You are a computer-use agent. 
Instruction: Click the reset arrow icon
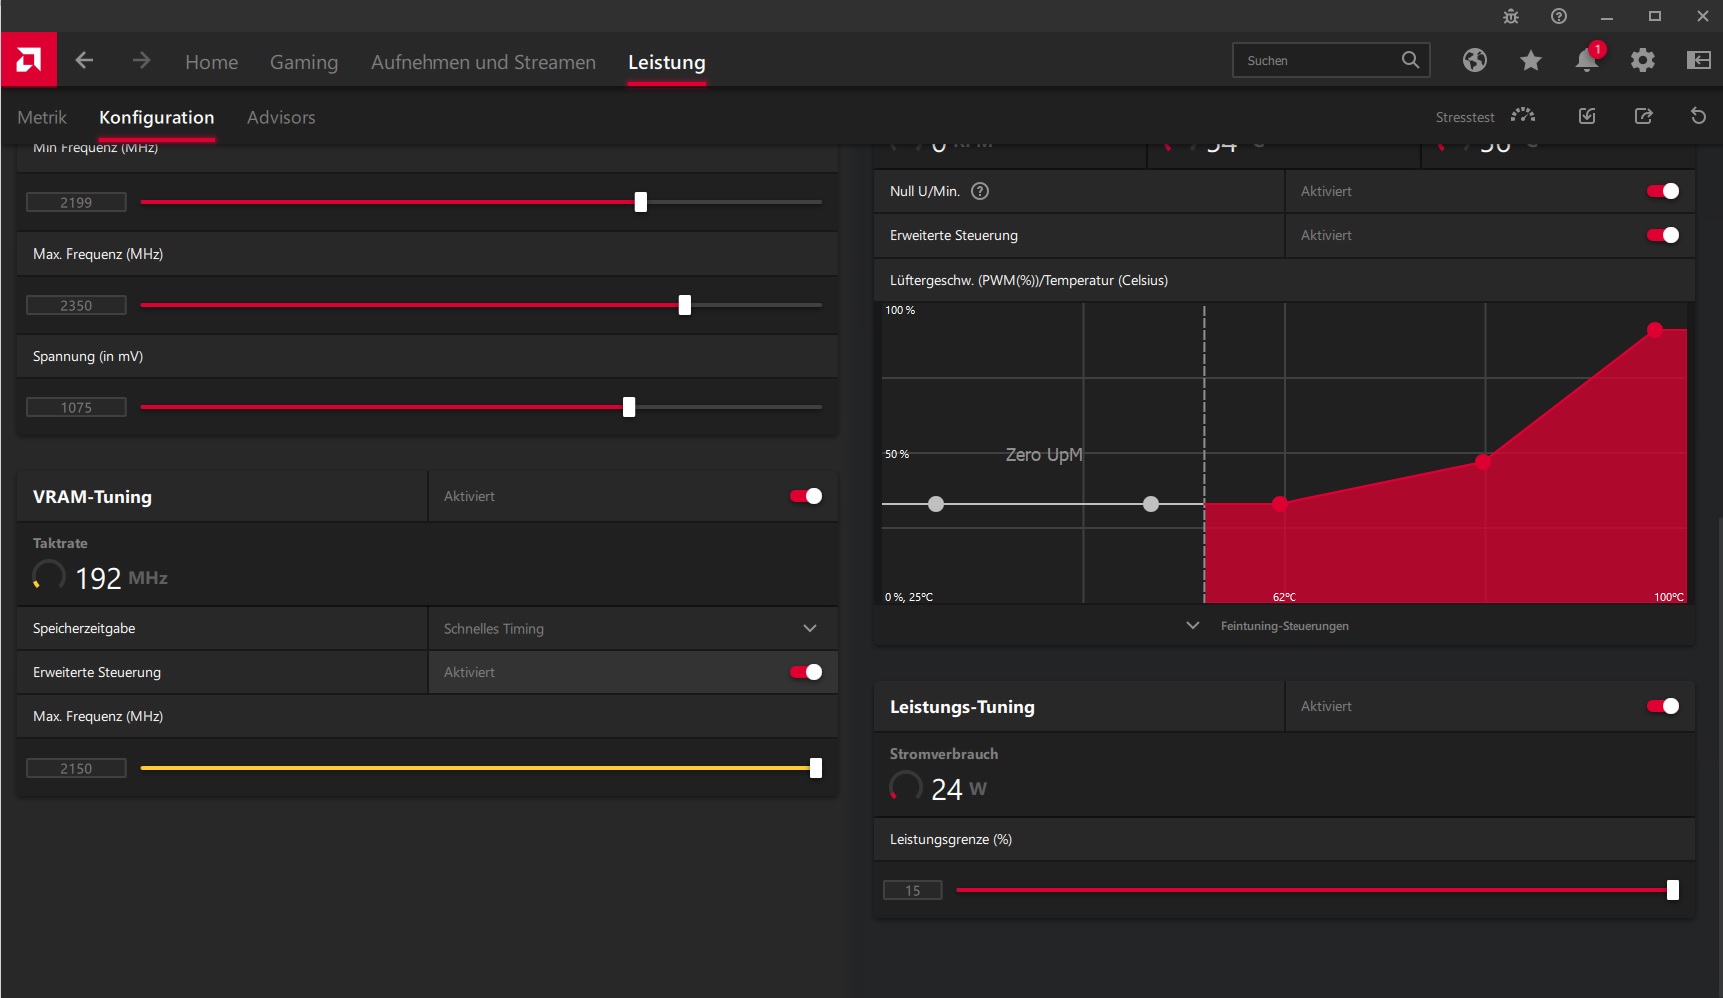pyautogui.click(x=1698, y=116)
